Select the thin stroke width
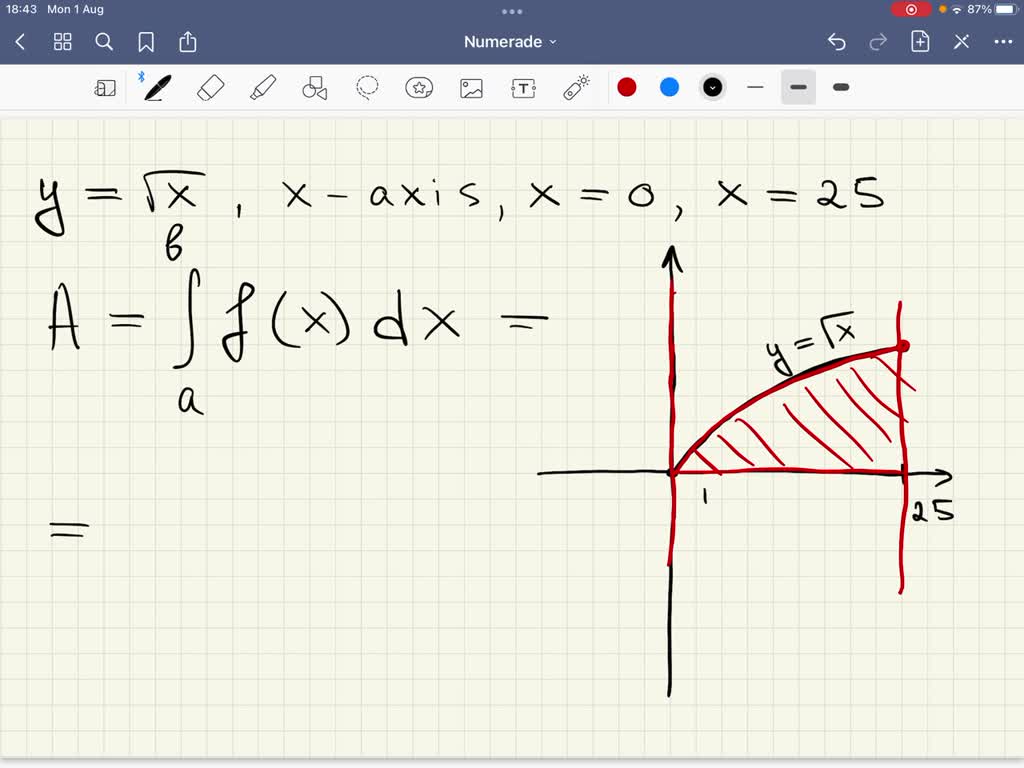 point(756,87)
